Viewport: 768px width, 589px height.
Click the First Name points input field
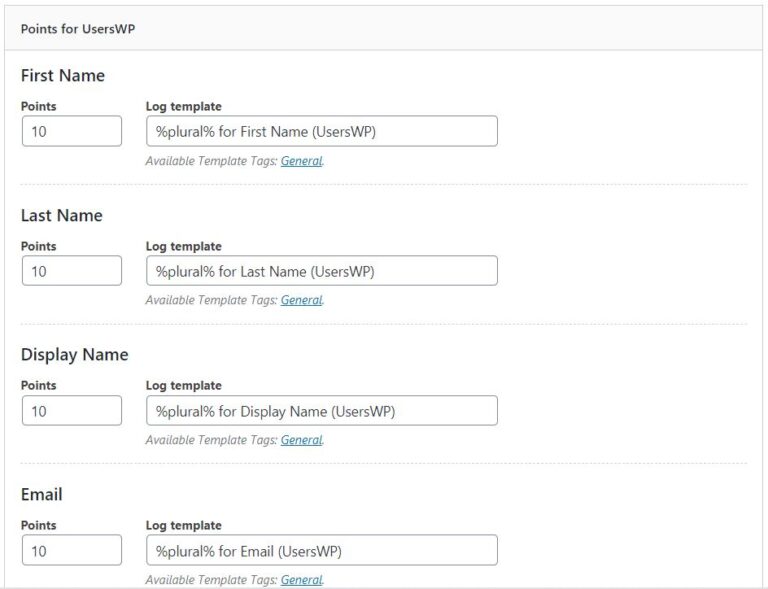[72, 131]
